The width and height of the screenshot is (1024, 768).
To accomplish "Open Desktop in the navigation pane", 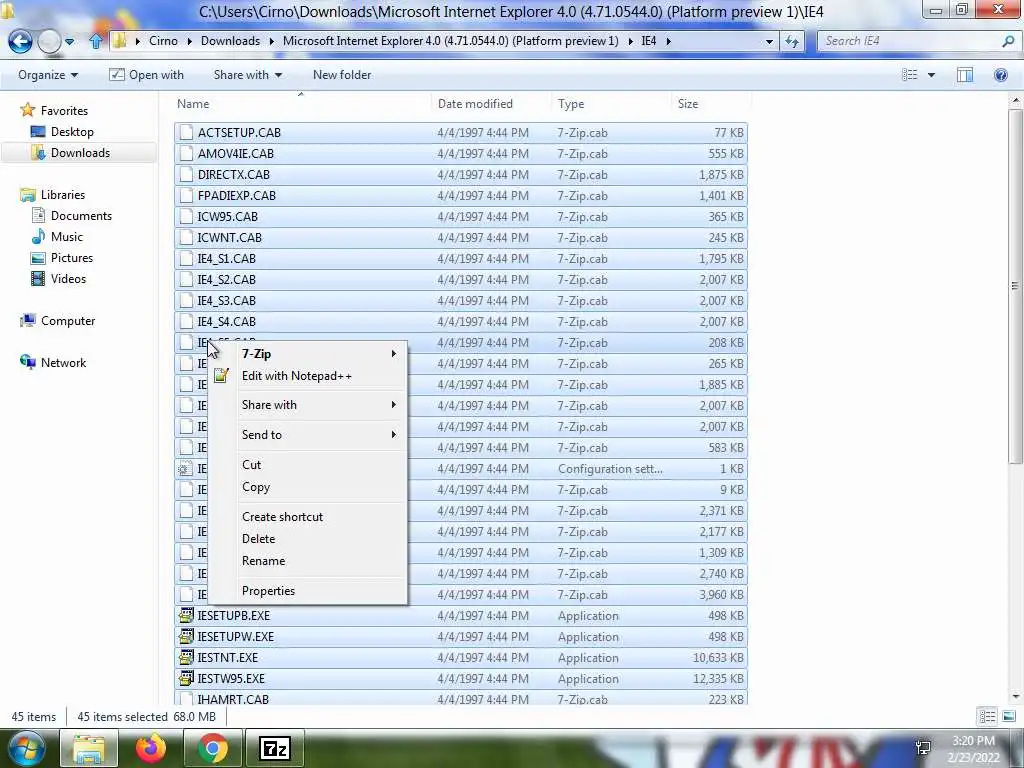I will point(72,132).
